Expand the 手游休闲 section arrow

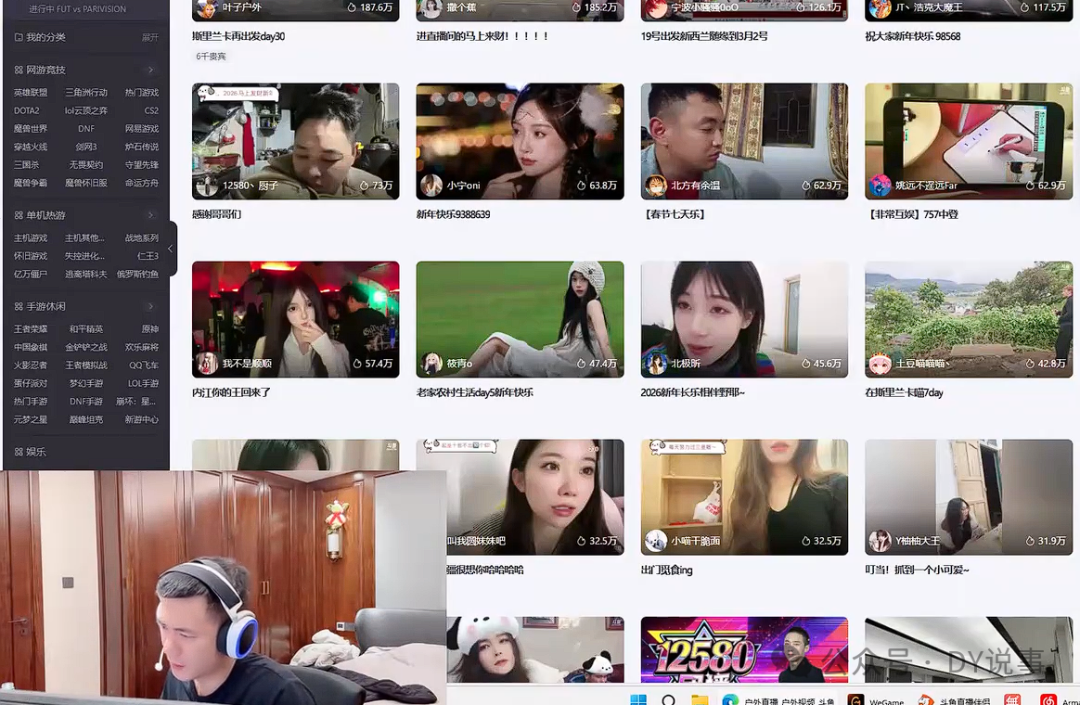pos(150,306)
